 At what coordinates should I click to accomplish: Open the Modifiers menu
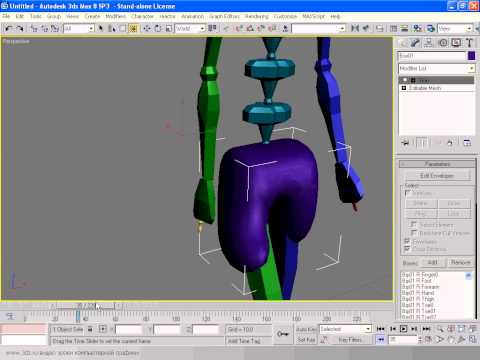115,16
